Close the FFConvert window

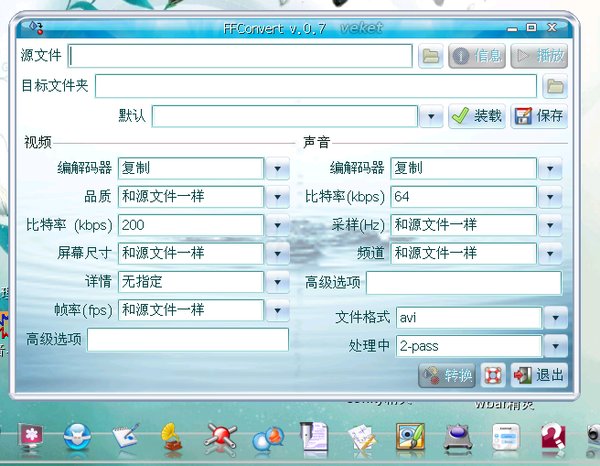click(x=552, y=28)
